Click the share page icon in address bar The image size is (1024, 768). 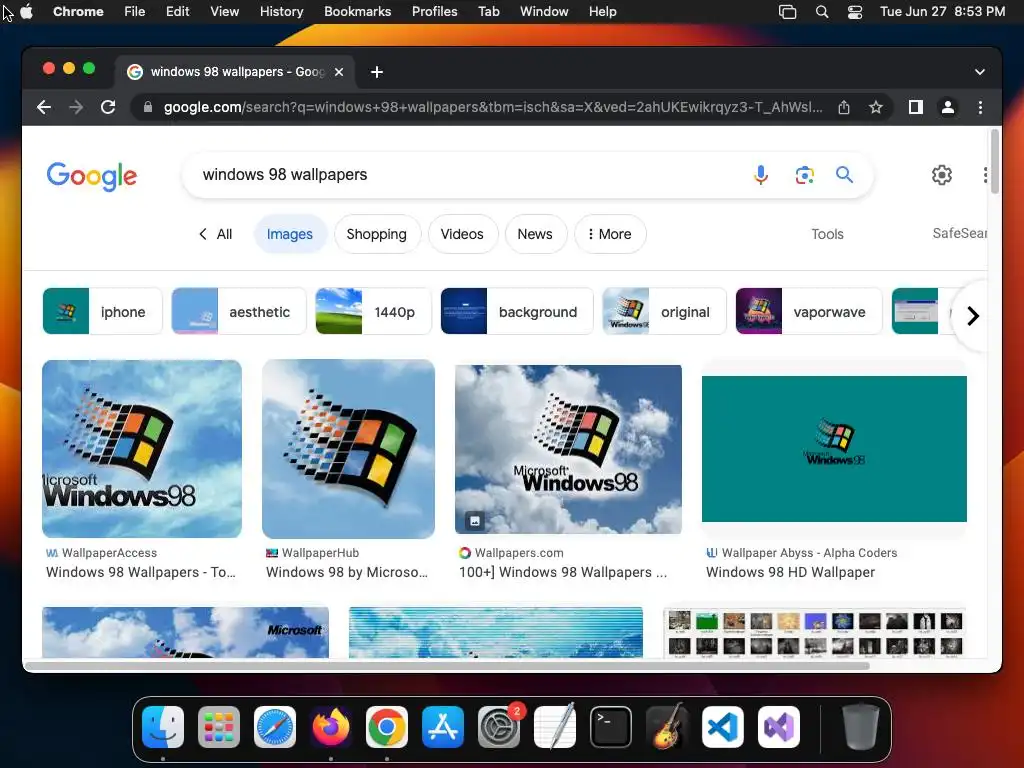844,107
